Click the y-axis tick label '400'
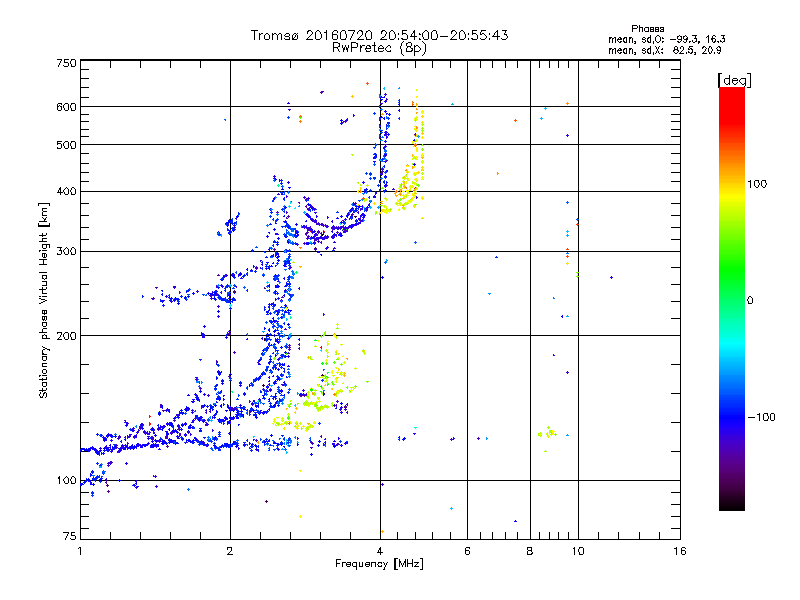The image size is (800, 600). tap(66, 191)
